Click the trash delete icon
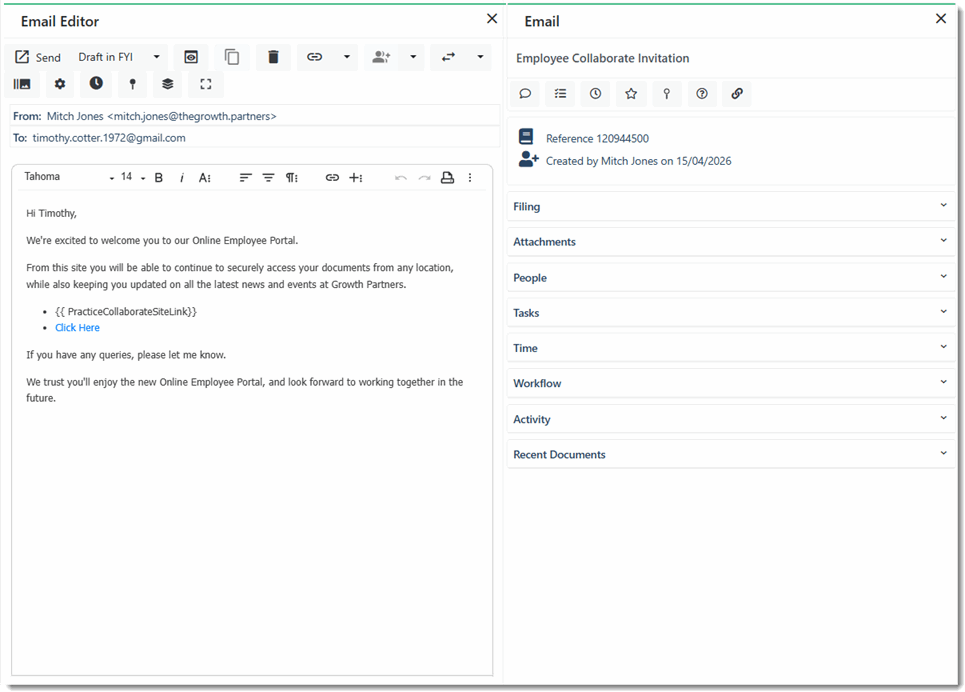Viewport: 965px width, 692px height. click(x=273, y=57)
